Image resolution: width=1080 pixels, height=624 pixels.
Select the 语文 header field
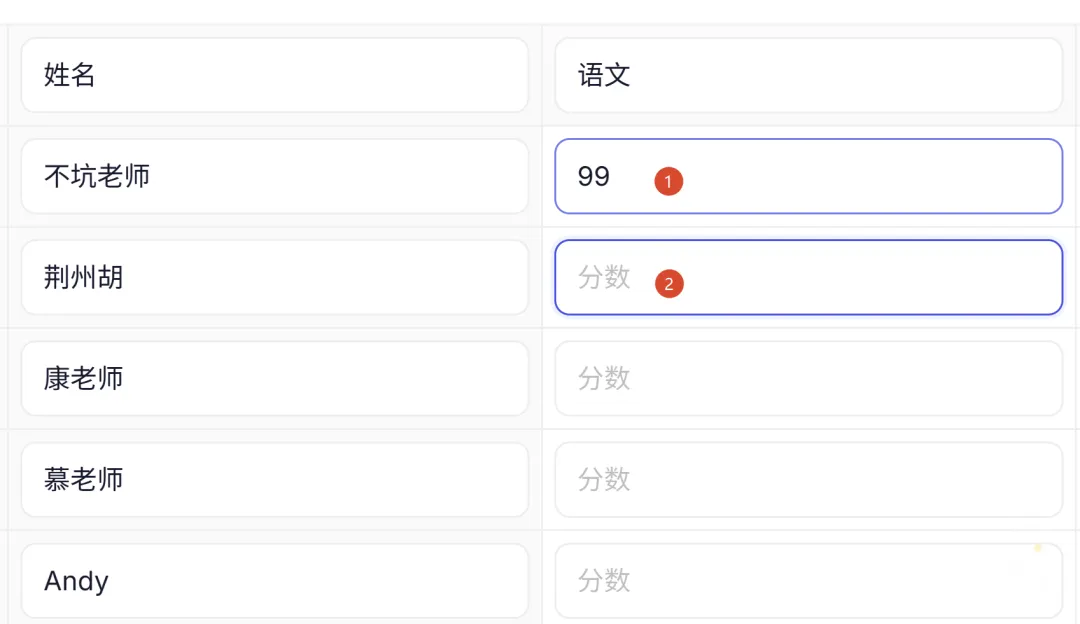tap(808, 75)
